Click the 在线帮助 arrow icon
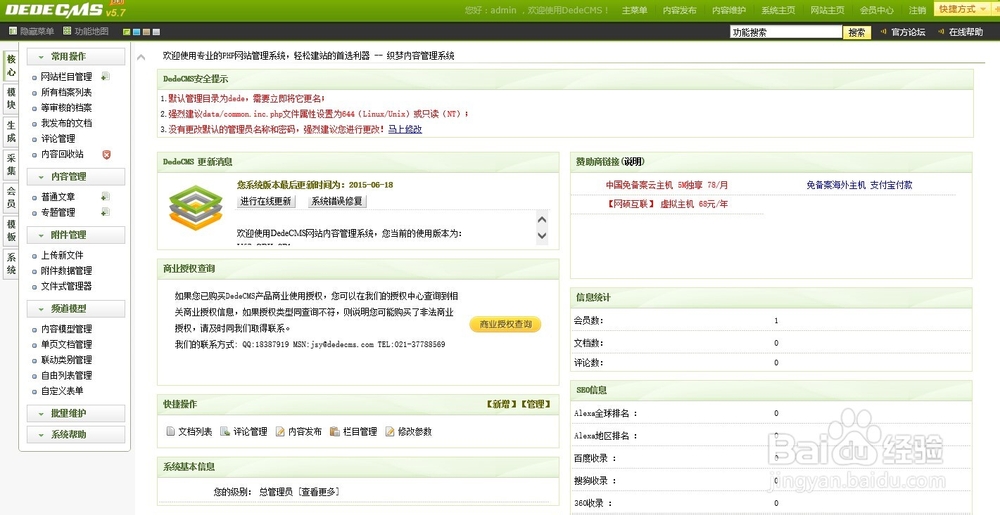The width and height of the screenshot is (1000, 515). tap(941, 31)
